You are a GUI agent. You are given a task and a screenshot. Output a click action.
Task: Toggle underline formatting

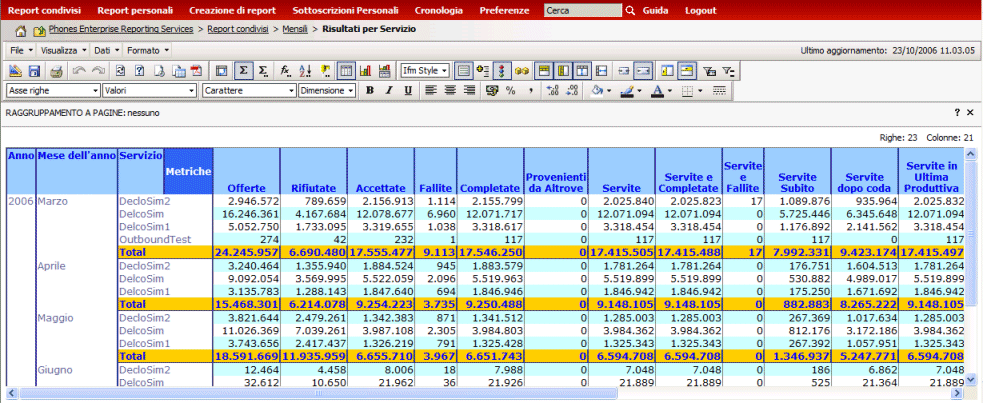[x=408, y=90]
